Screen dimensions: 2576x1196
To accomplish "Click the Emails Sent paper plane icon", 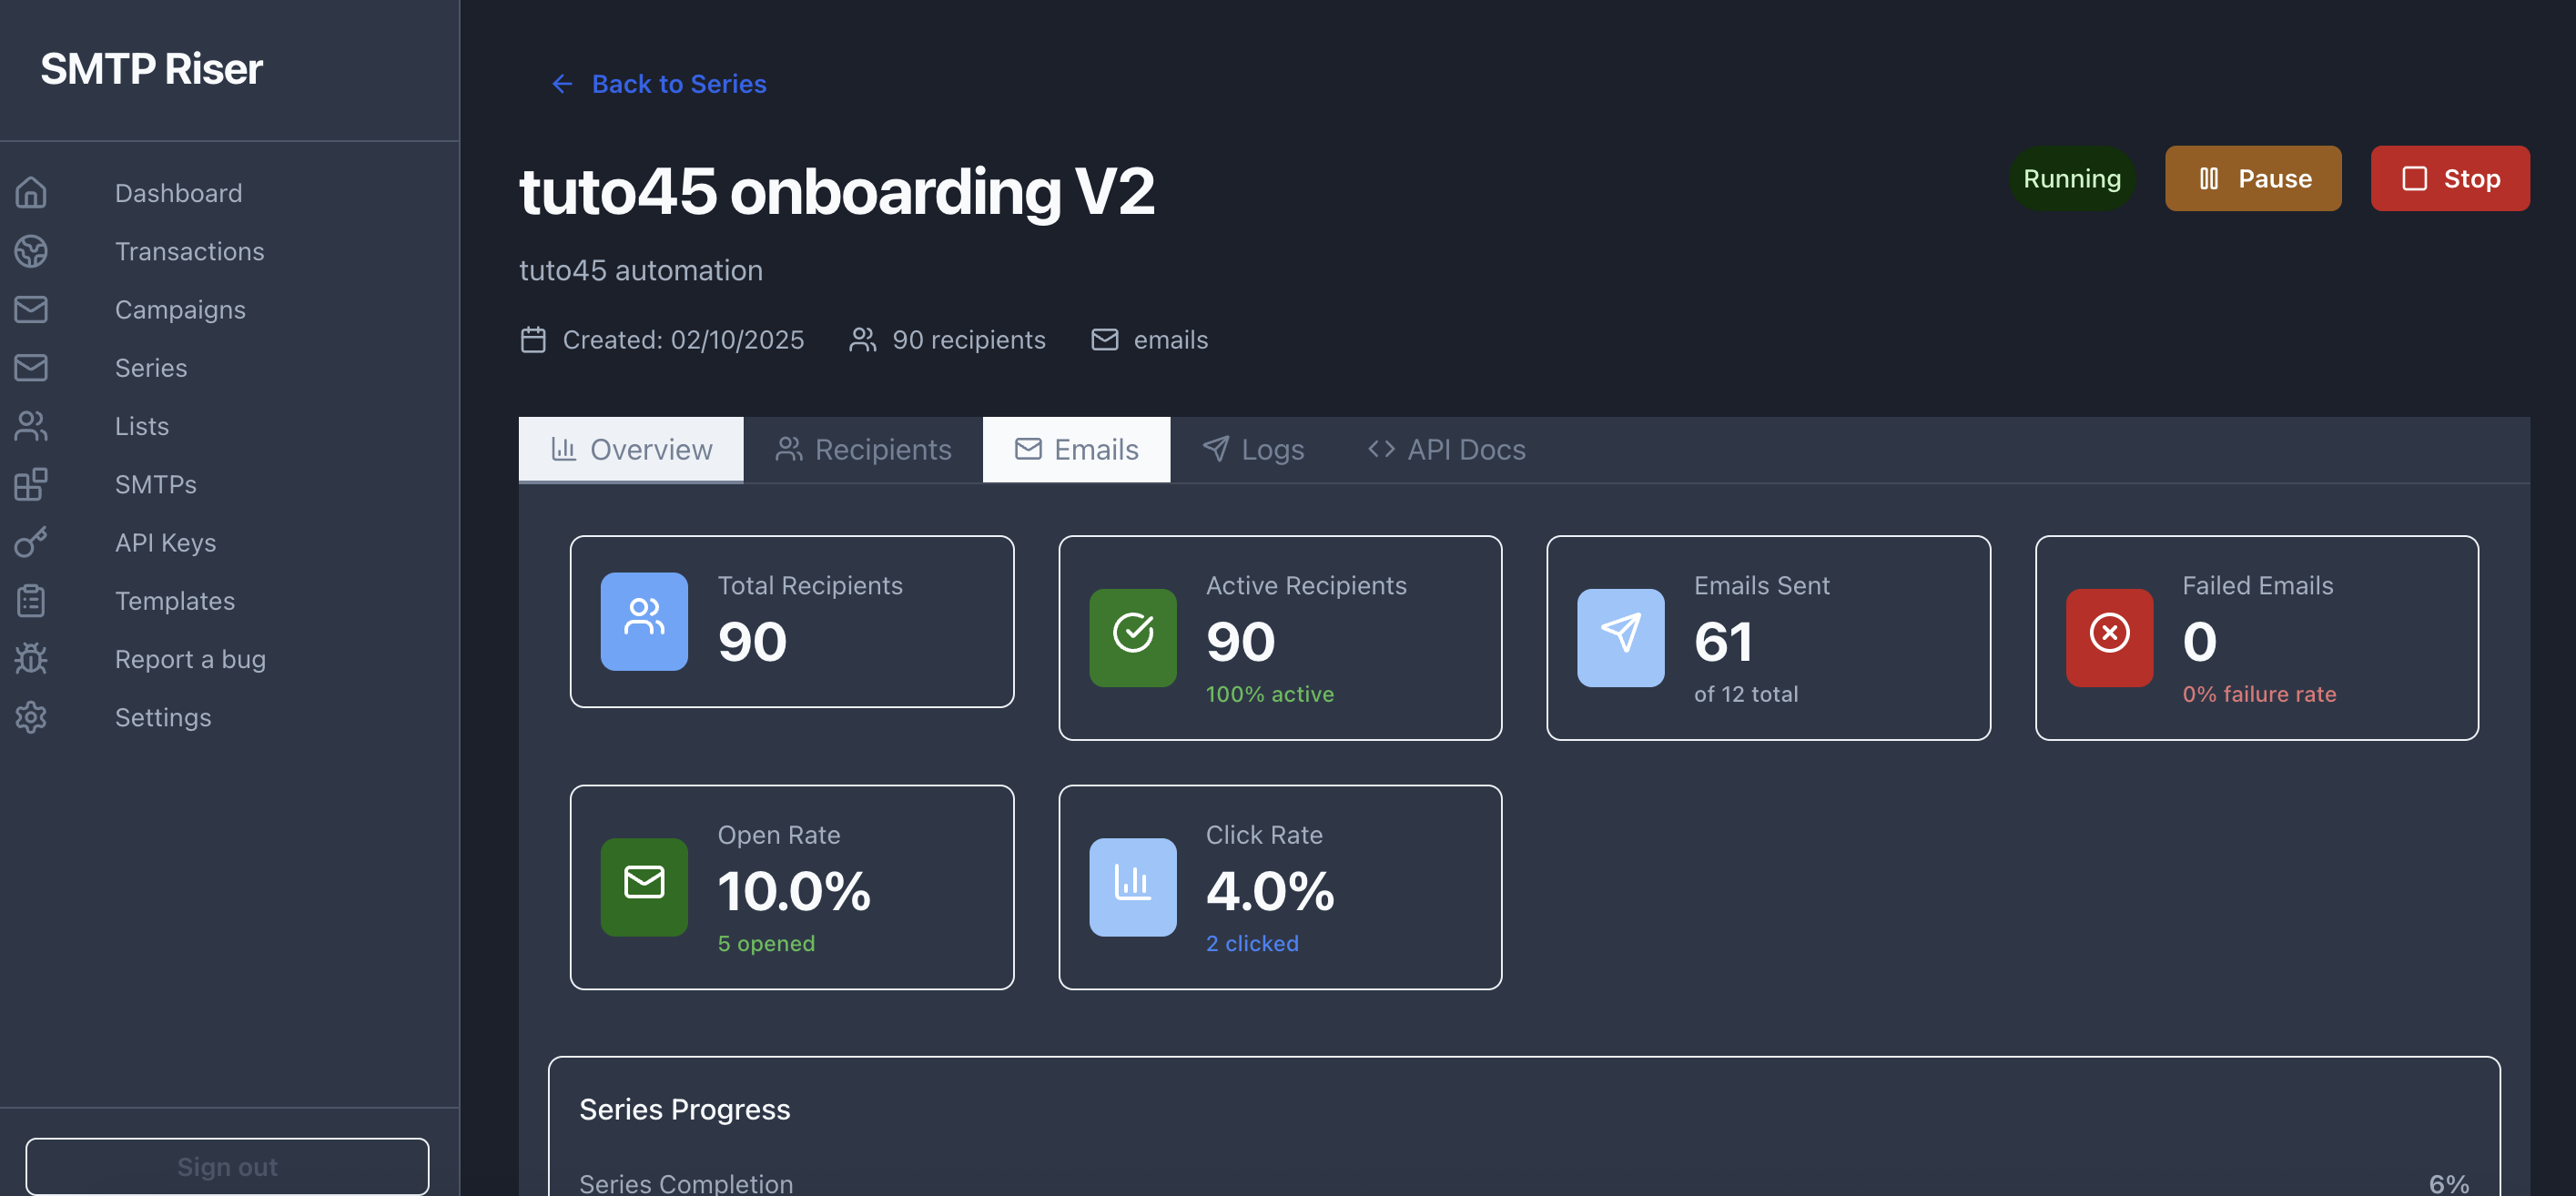I will [1620, 637].
